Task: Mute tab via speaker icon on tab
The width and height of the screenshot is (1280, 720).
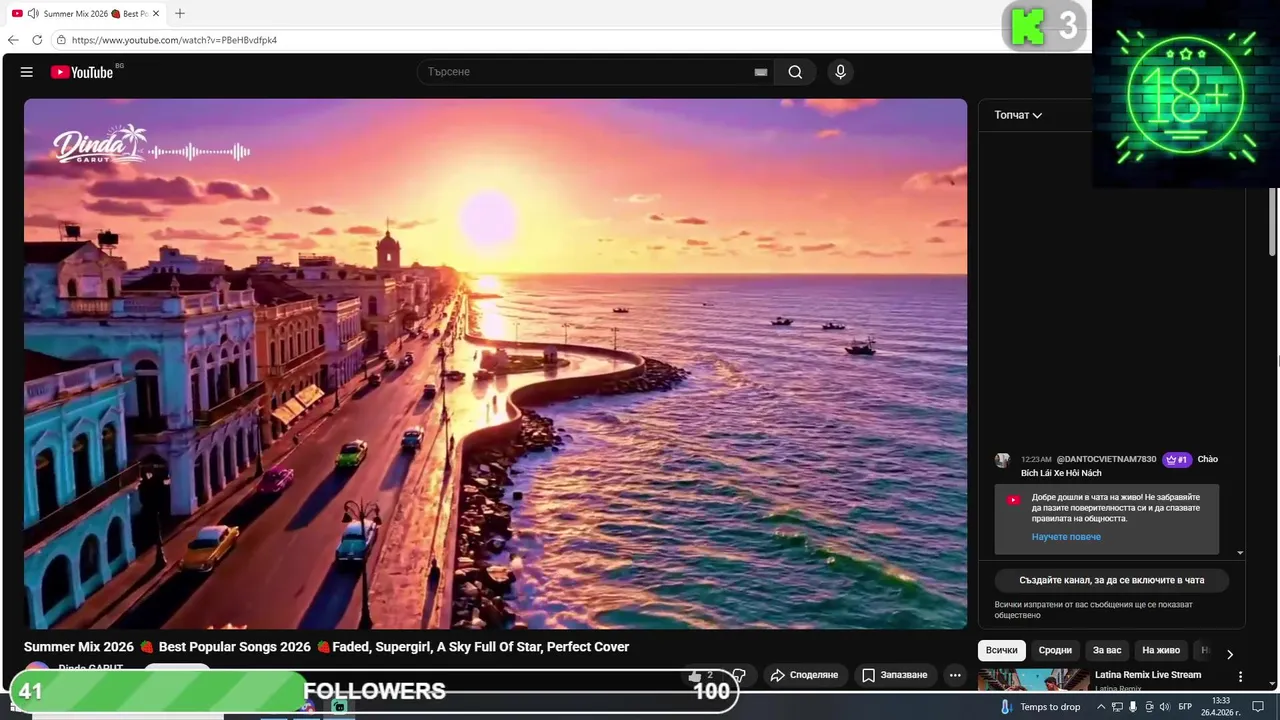Action: 33,14
